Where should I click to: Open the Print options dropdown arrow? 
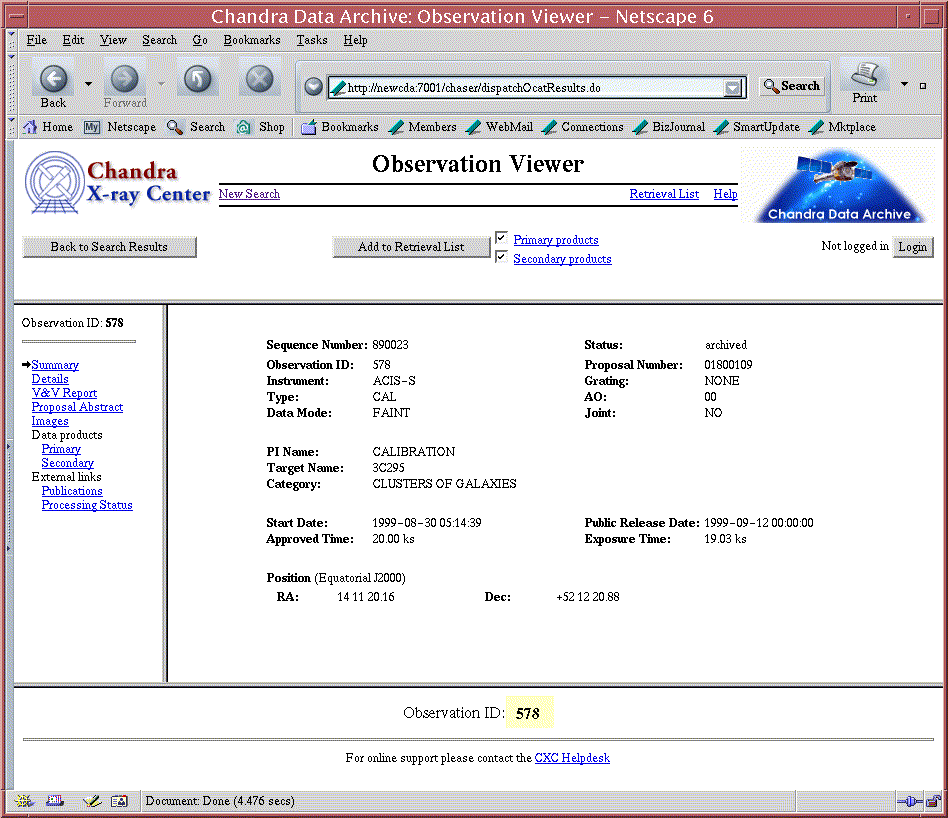[904, 84]
